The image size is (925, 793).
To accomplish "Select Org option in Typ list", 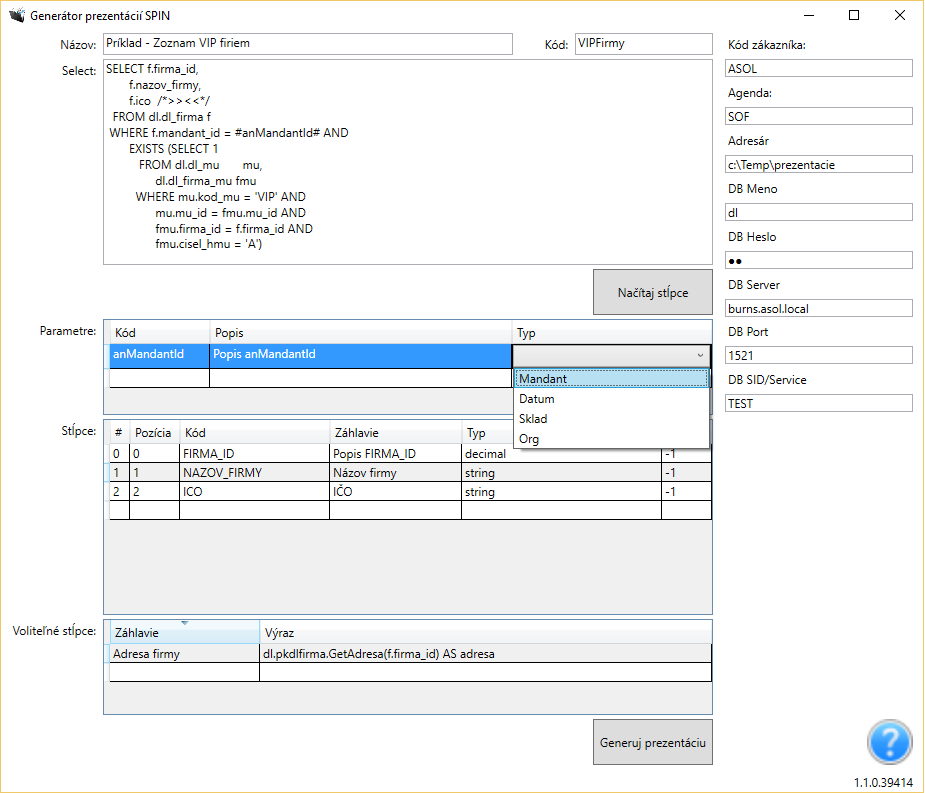I will click(611, 439).
